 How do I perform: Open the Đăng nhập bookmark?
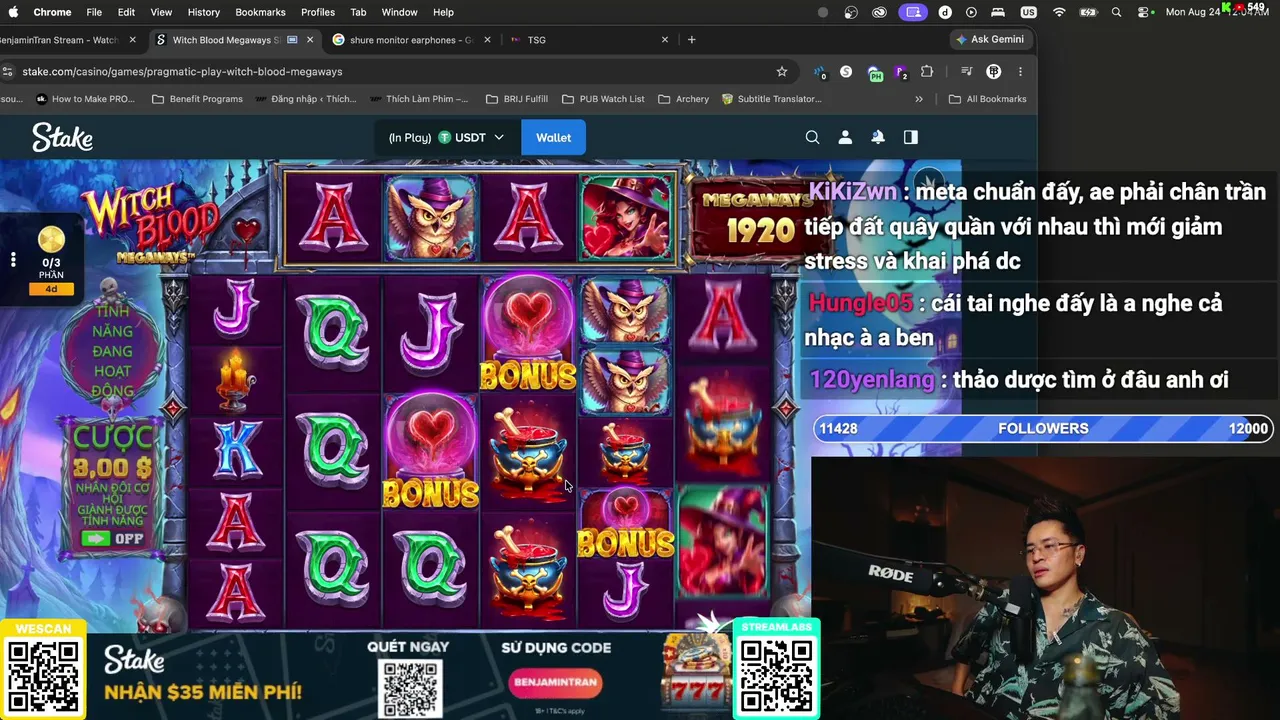point(306,99)
